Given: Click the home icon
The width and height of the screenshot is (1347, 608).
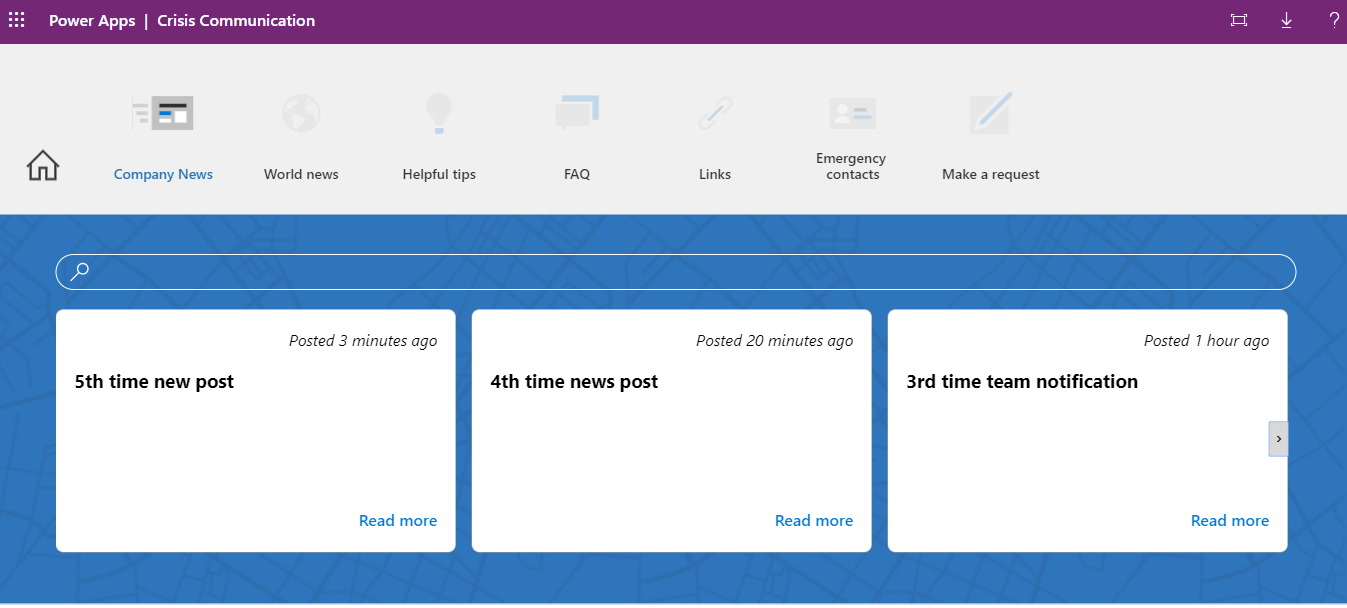Looking at the screenshot, I should tap(43, 165).
